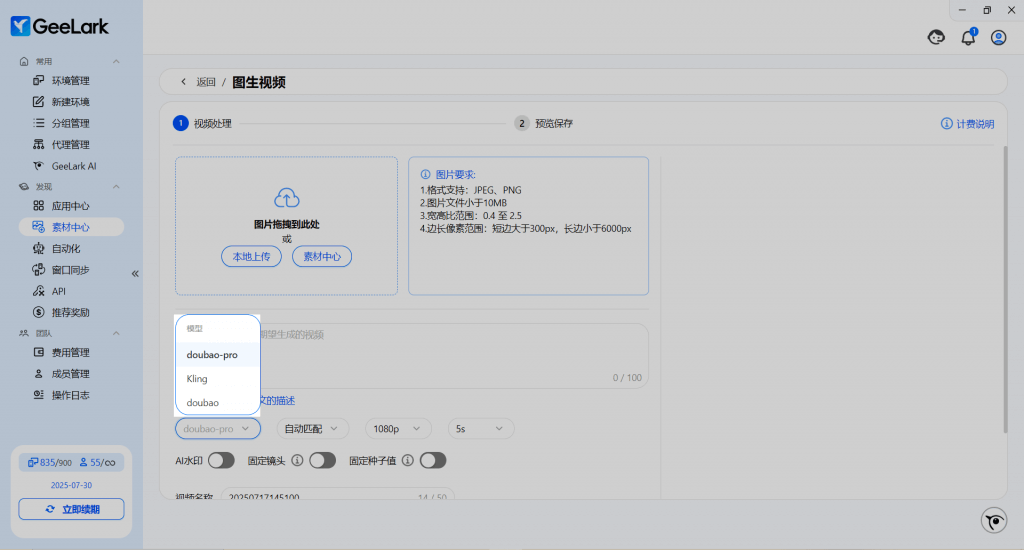
Task: Click the fixed-lens info icon
Action: pyautogui.click(x=297, y=460)
